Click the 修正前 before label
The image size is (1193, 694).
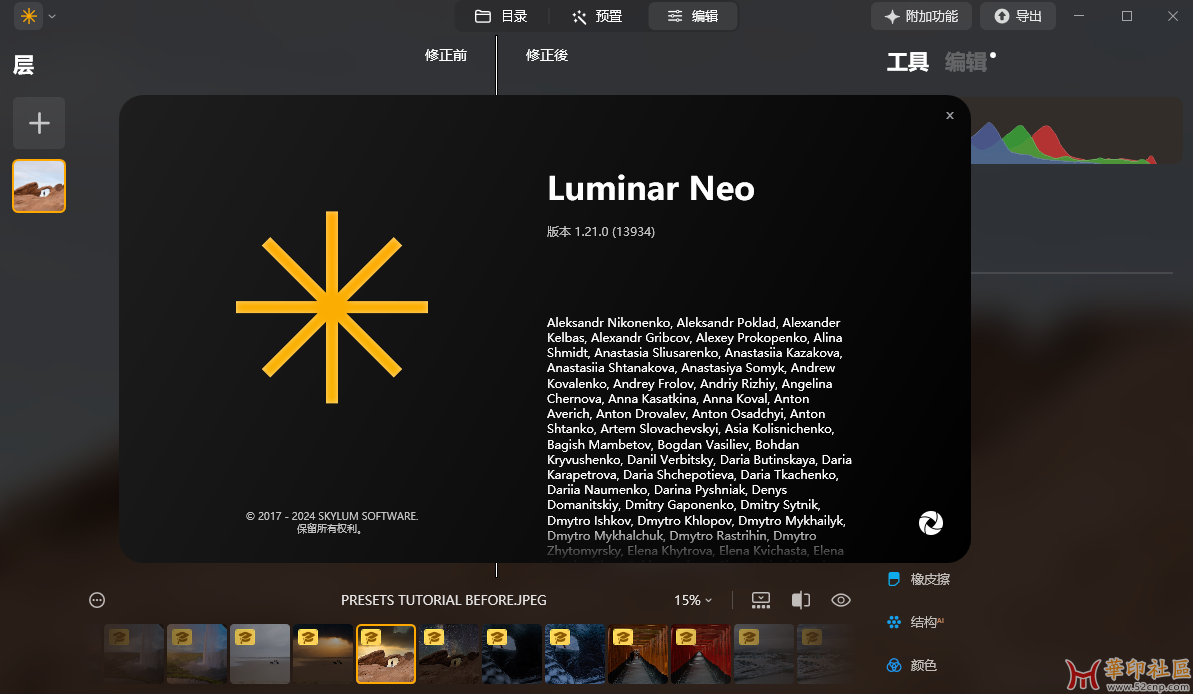click(446, 56)
